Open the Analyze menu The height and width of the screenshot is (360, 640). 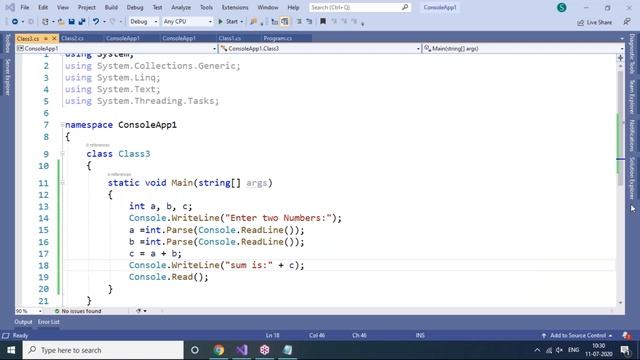tap(181, 7)
